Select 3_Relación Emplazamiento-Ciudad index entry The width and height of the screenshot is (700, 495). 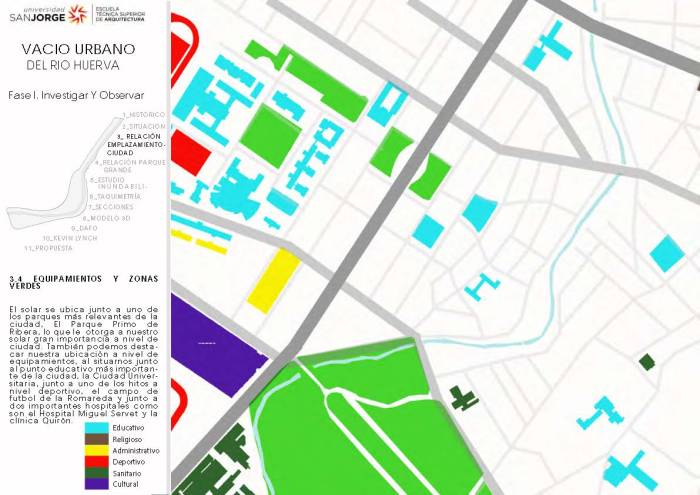[x=135, y=144]
